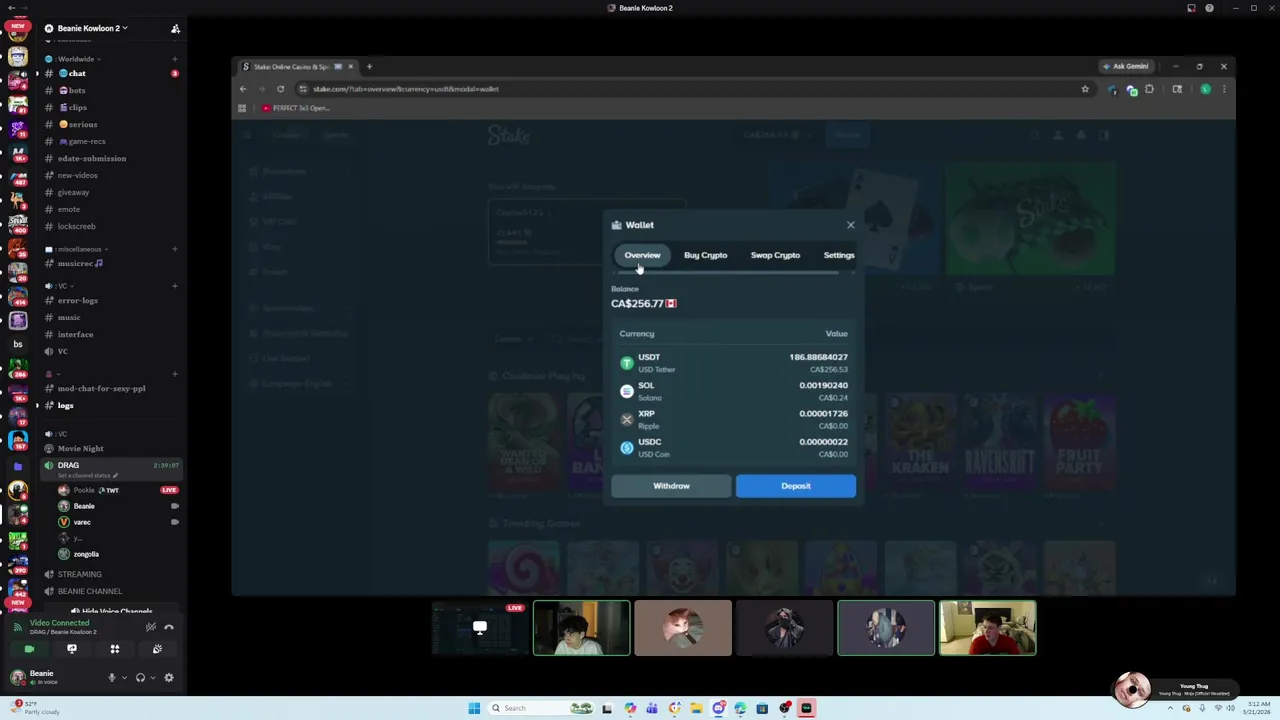Select the LIVE stream thumbnail
1280x720 pixels.
tap(480, 628)
